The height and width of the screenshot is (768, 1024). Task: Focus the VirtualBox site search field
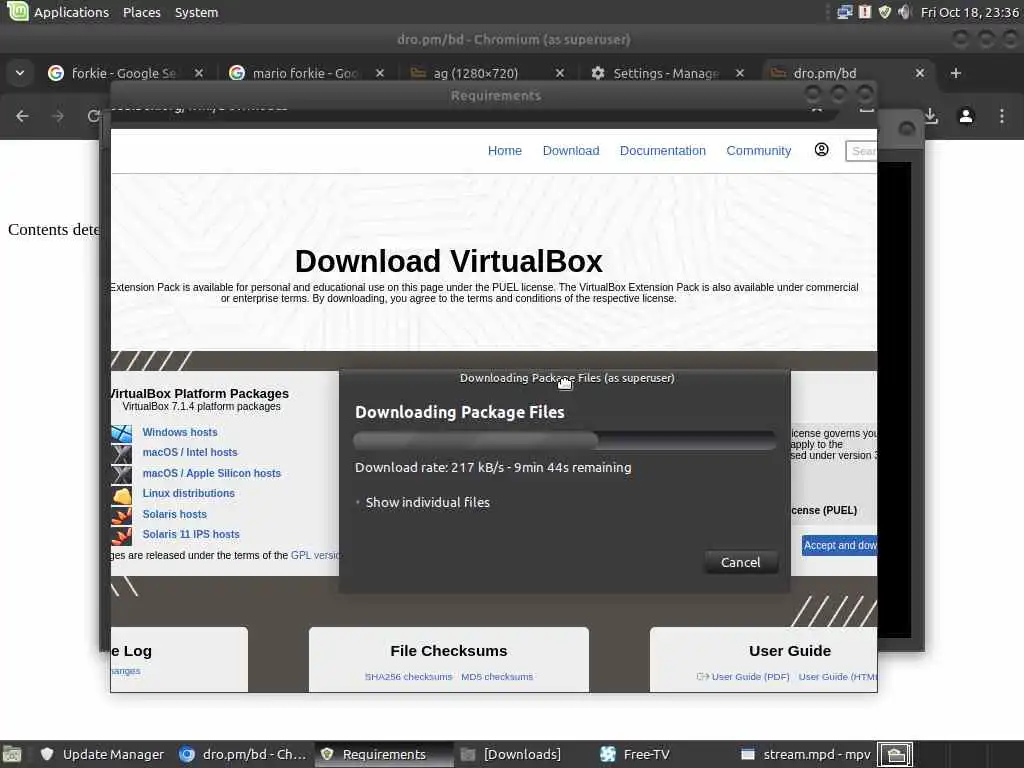[861, 151]
